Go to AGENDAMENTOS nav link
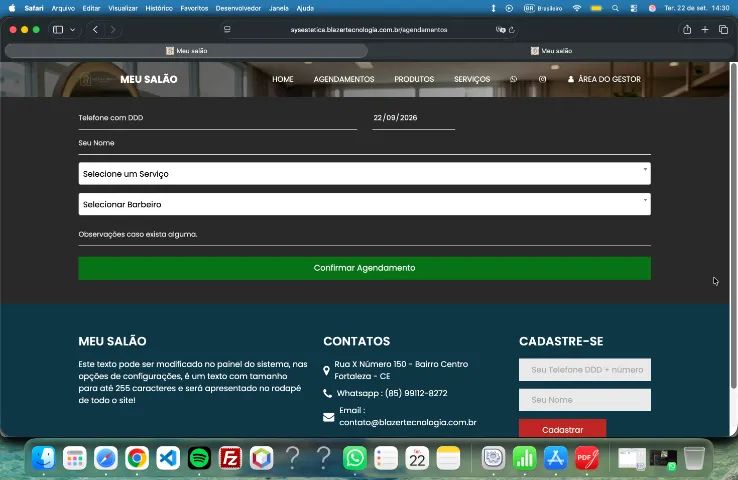 [344, 79]
